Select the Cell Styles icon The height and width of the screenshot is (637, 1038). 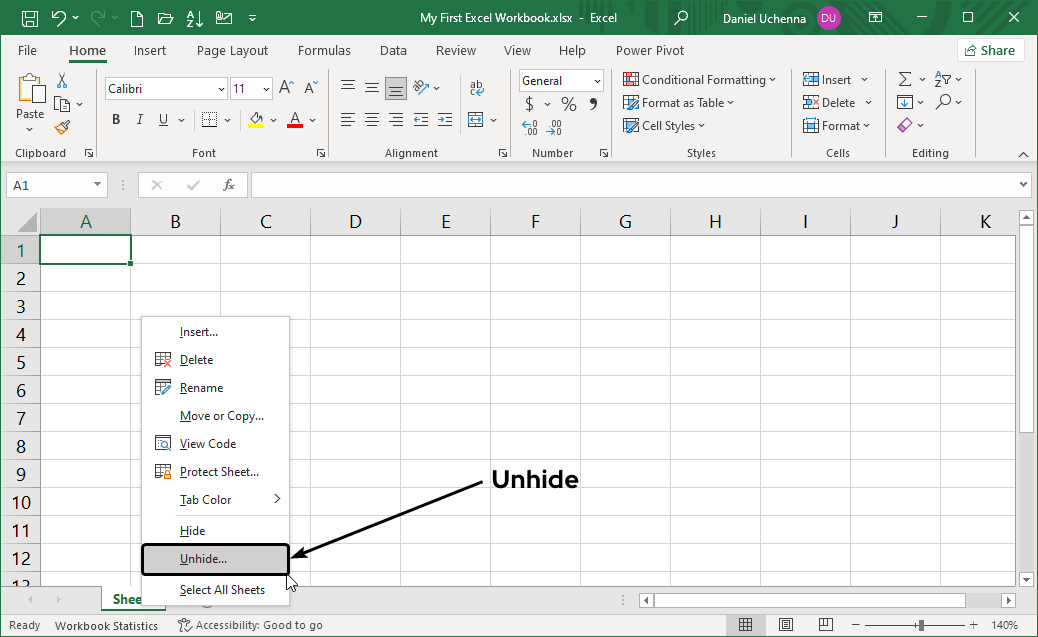631,125
